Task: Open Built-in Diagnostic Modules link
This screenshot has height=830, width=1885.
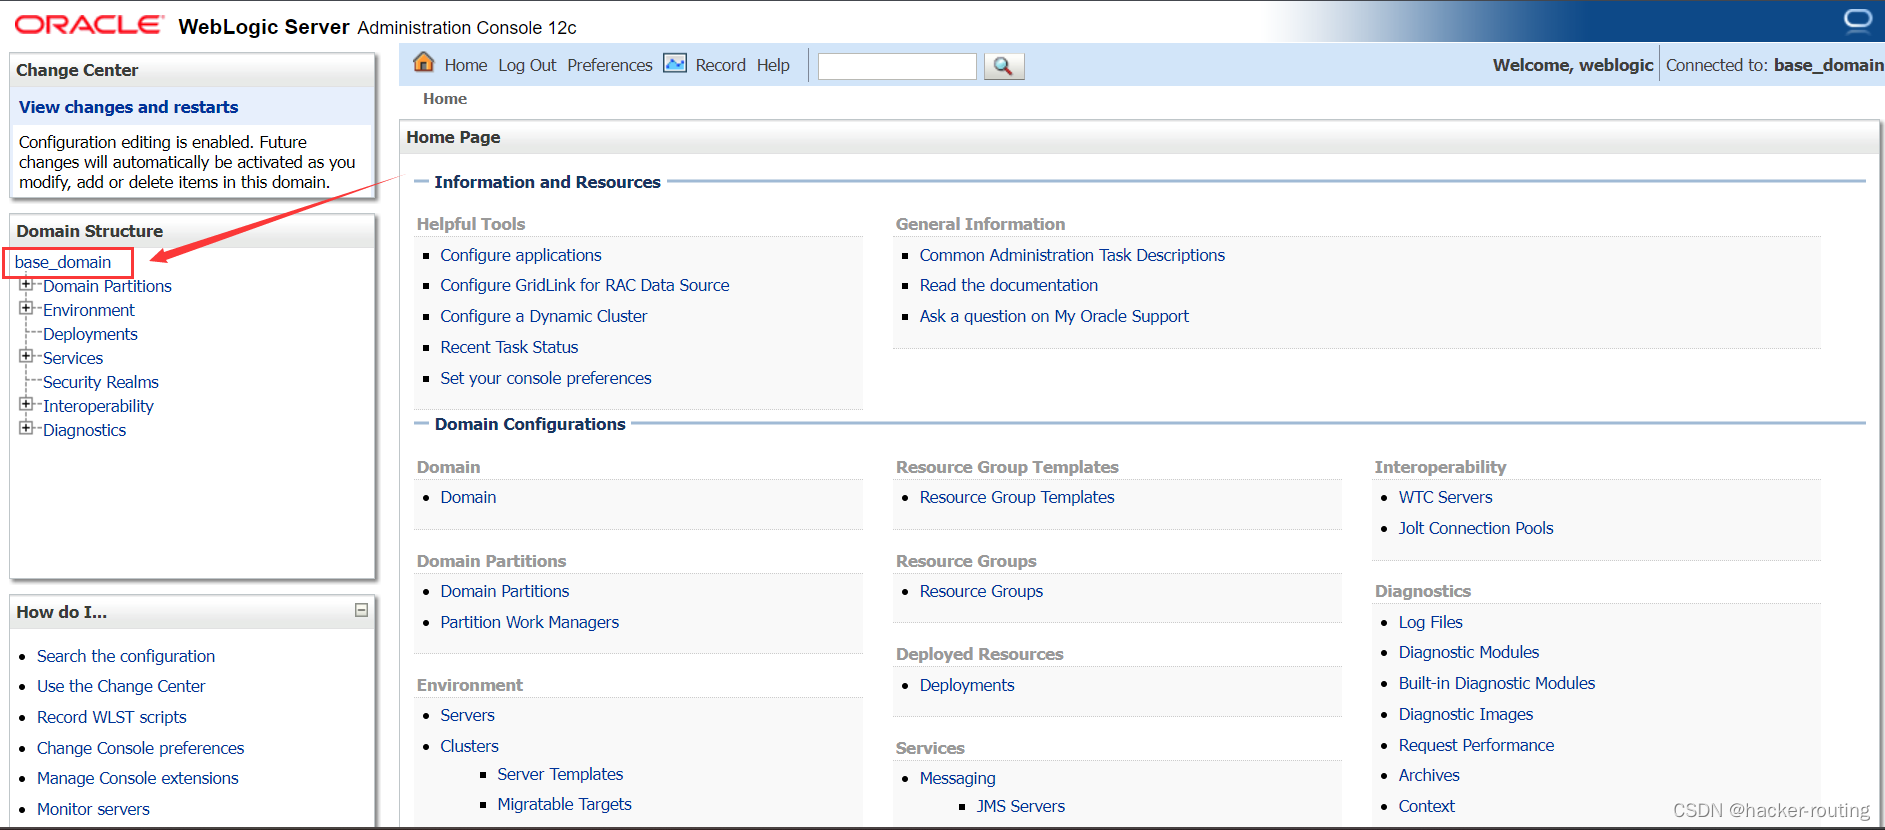Action: click(1497, 683)
